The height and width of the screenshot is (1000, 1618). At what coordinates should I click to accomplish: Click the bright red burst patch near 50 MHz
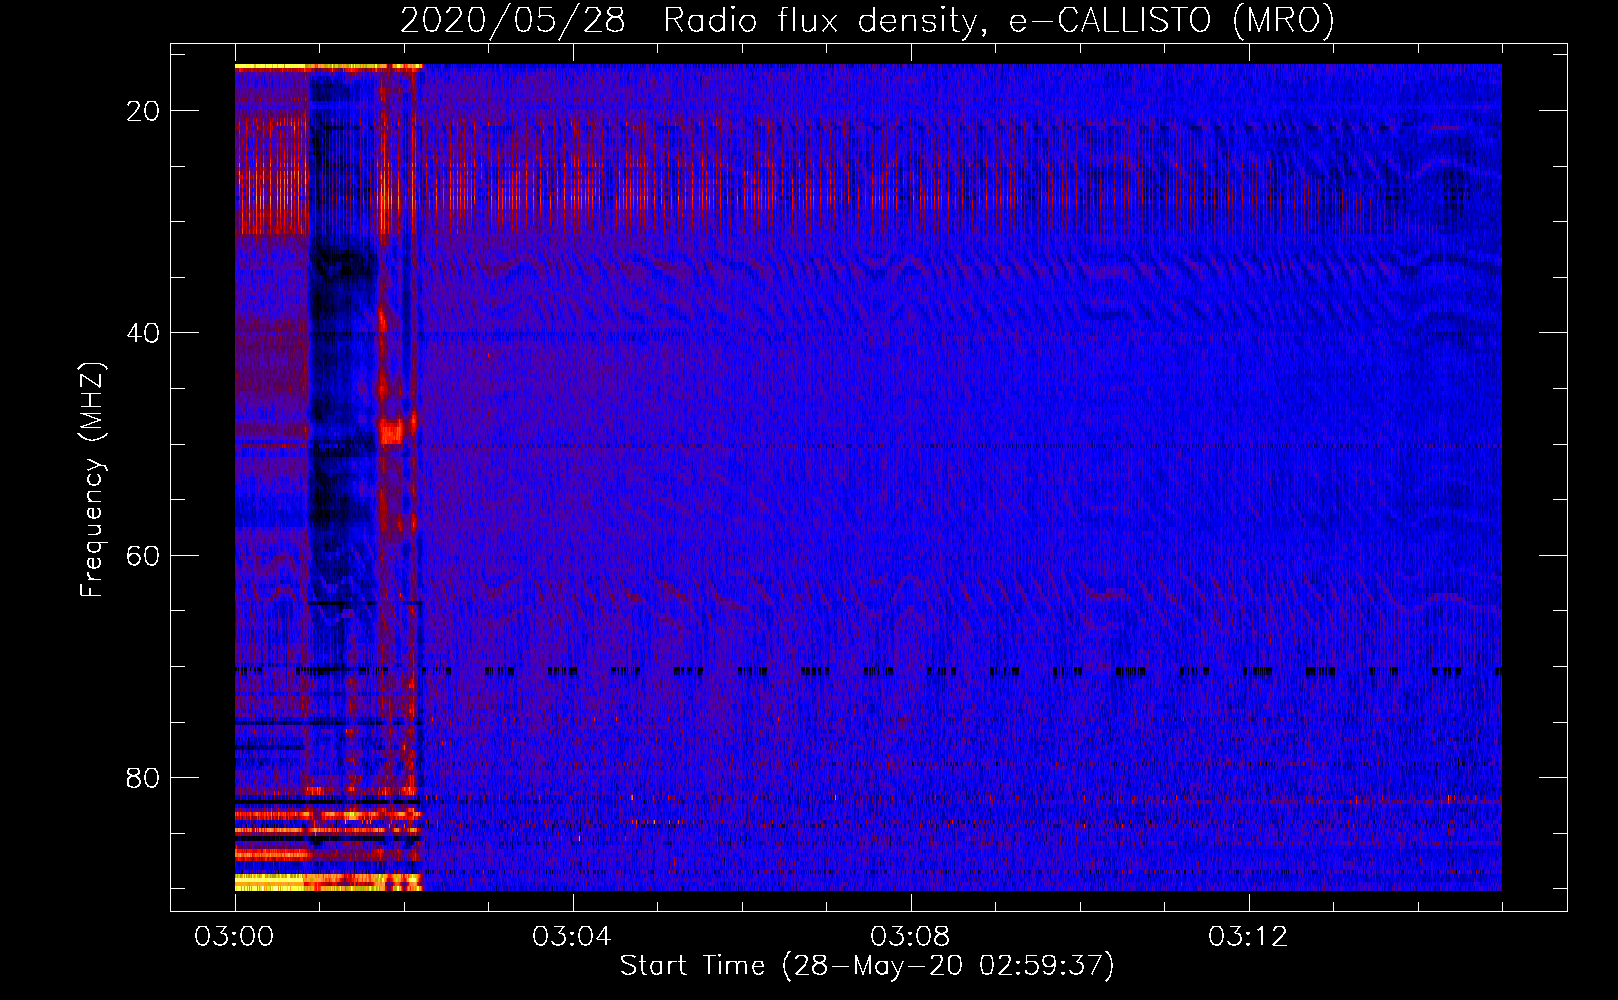click(391, 432)
